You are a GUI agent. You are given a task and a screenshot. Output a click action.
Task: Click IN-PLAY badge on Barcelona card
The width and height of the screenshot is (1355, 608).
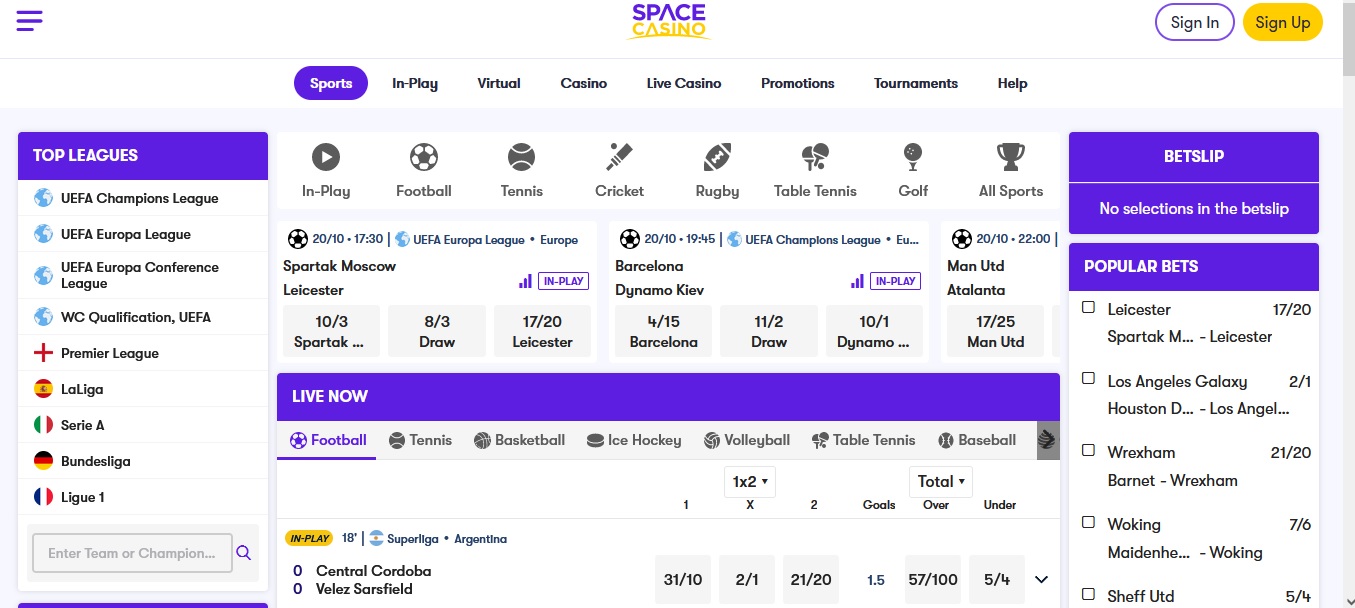coord(895,281)
